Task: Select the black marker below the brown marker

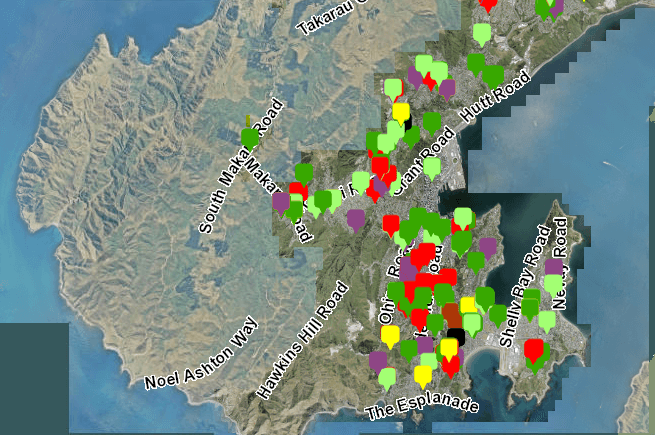Action: 456,337
